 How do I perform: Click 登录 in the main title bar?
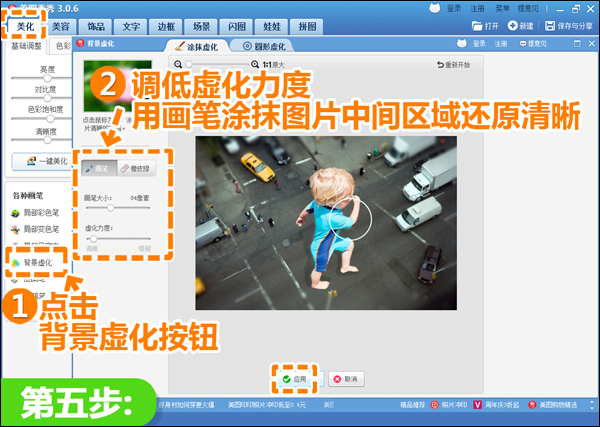tap(454, 8)
